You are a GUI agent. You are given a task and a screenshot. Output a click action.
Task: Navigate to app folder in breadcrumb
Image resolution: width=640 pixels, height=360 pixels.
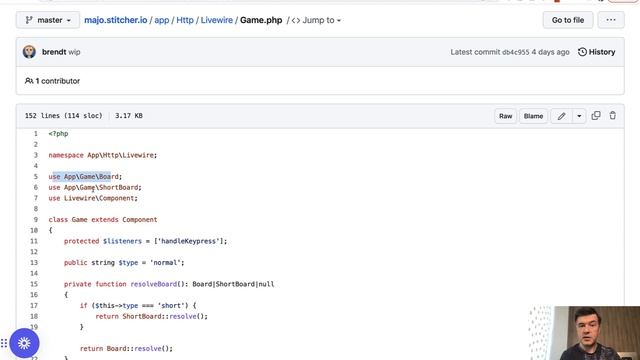click(x=162, y=20)
